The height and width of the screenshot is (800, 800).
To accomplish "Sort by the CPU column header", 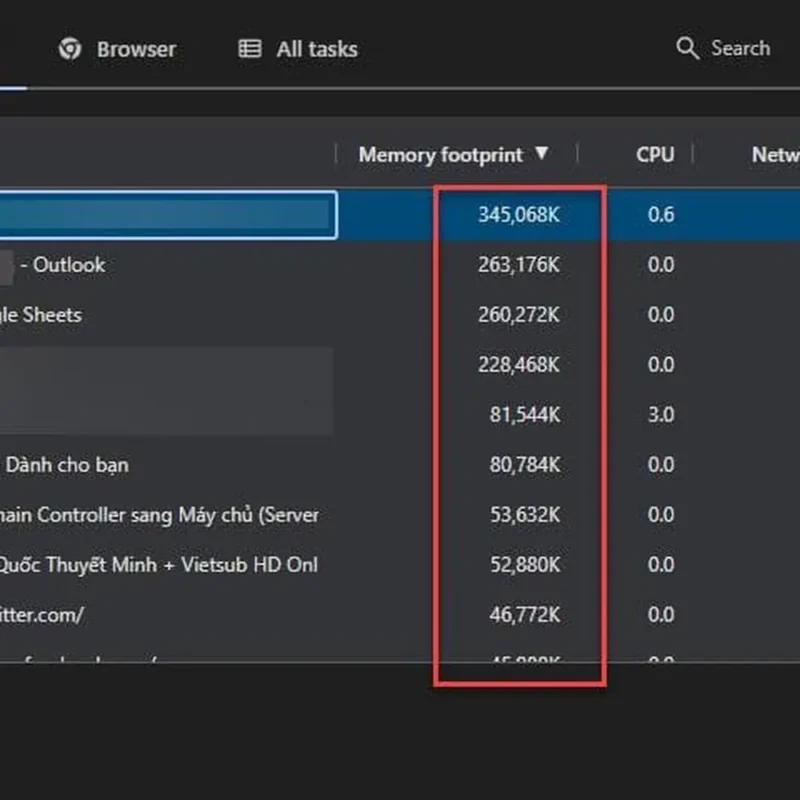I will pyautogui.click(x=655, y=154).
